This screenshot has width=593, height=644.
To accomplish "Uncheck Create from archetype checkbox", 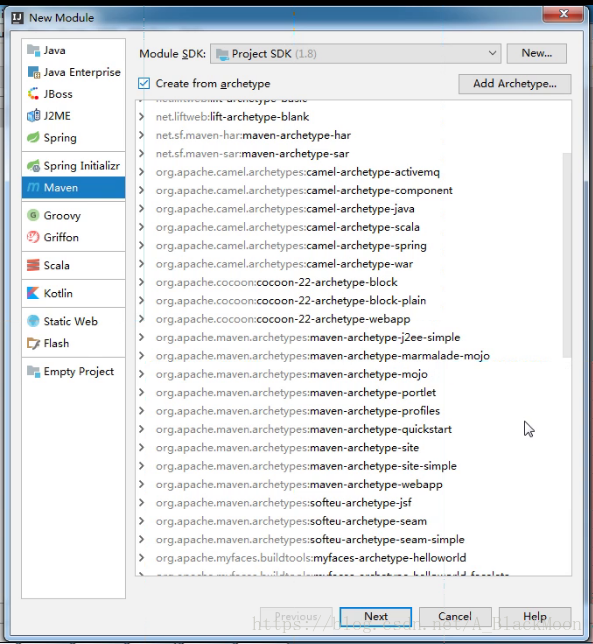I will [x=144, y=83].
